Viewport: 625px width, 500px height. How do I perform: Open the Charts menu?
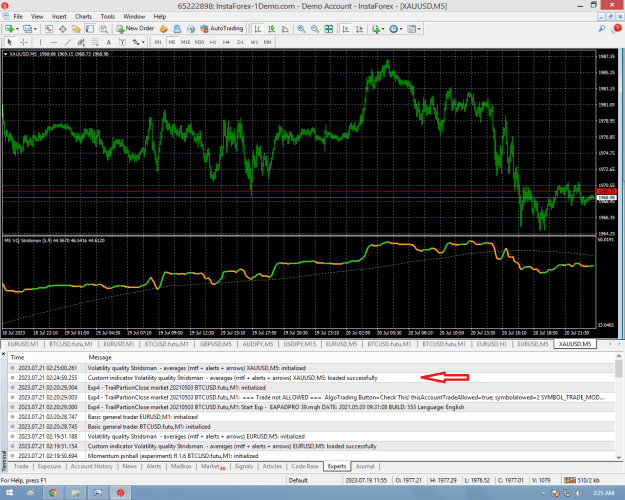coord(83,16)
